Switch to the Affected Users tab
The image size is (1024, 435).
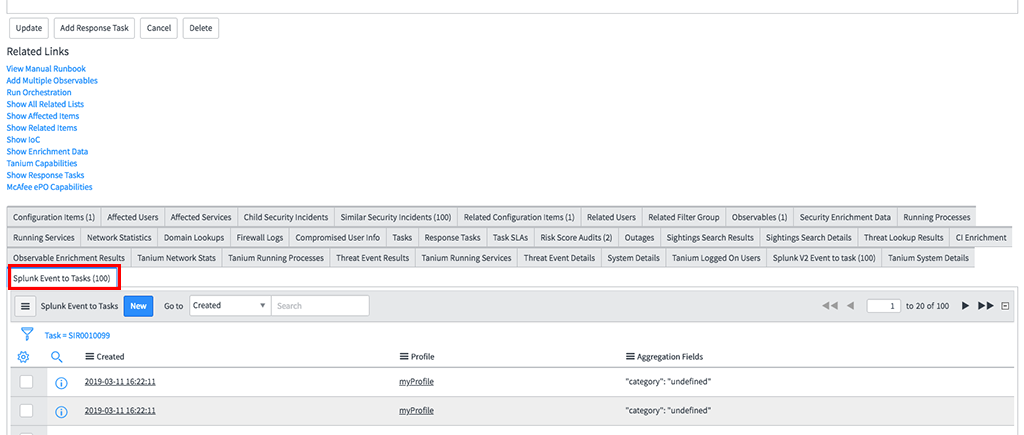tap(133, 217)
